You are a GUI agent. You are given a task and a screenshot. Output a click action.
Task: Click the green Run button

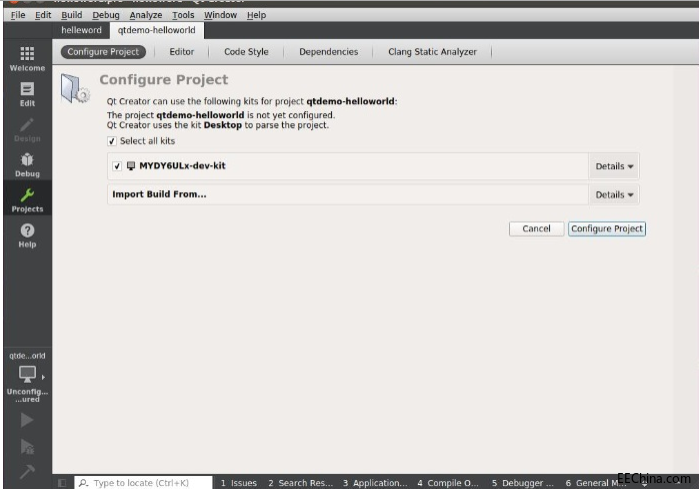tap(27, 420)
